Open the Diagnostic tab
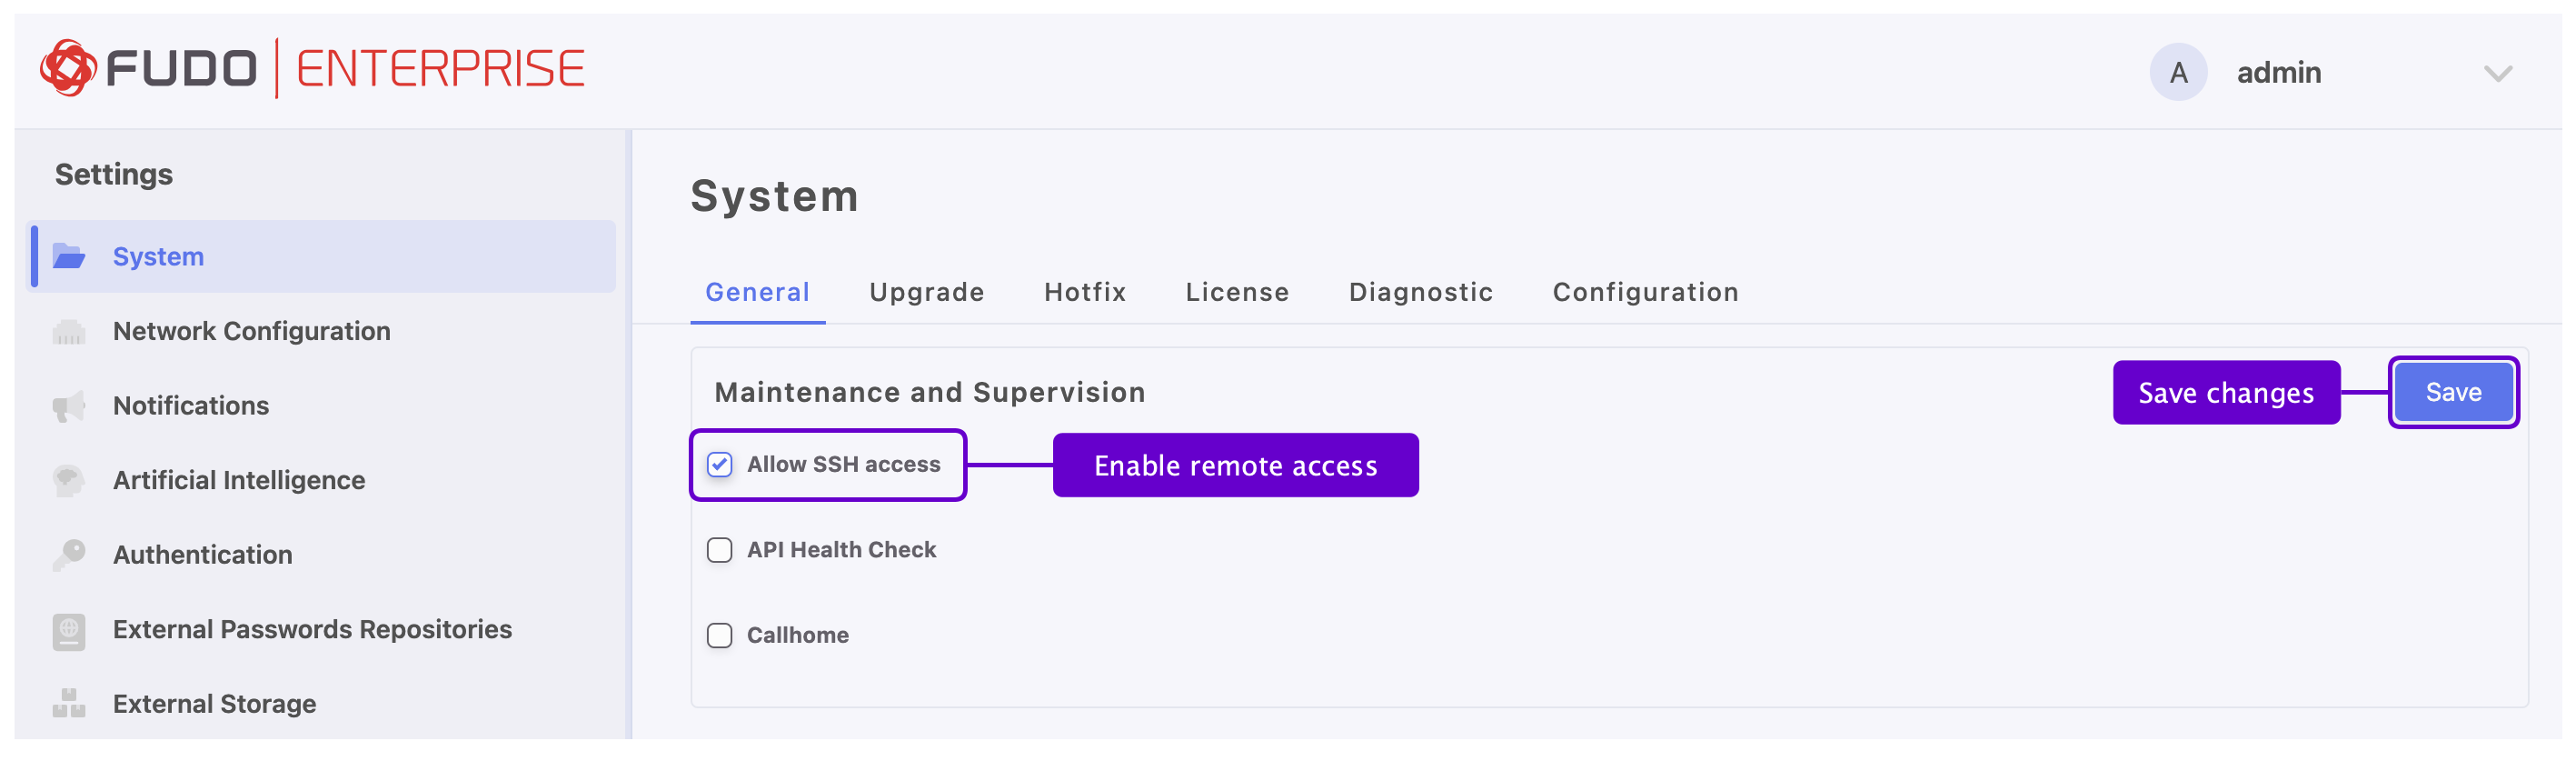The image size is (2576, 761). point(1420,292)
